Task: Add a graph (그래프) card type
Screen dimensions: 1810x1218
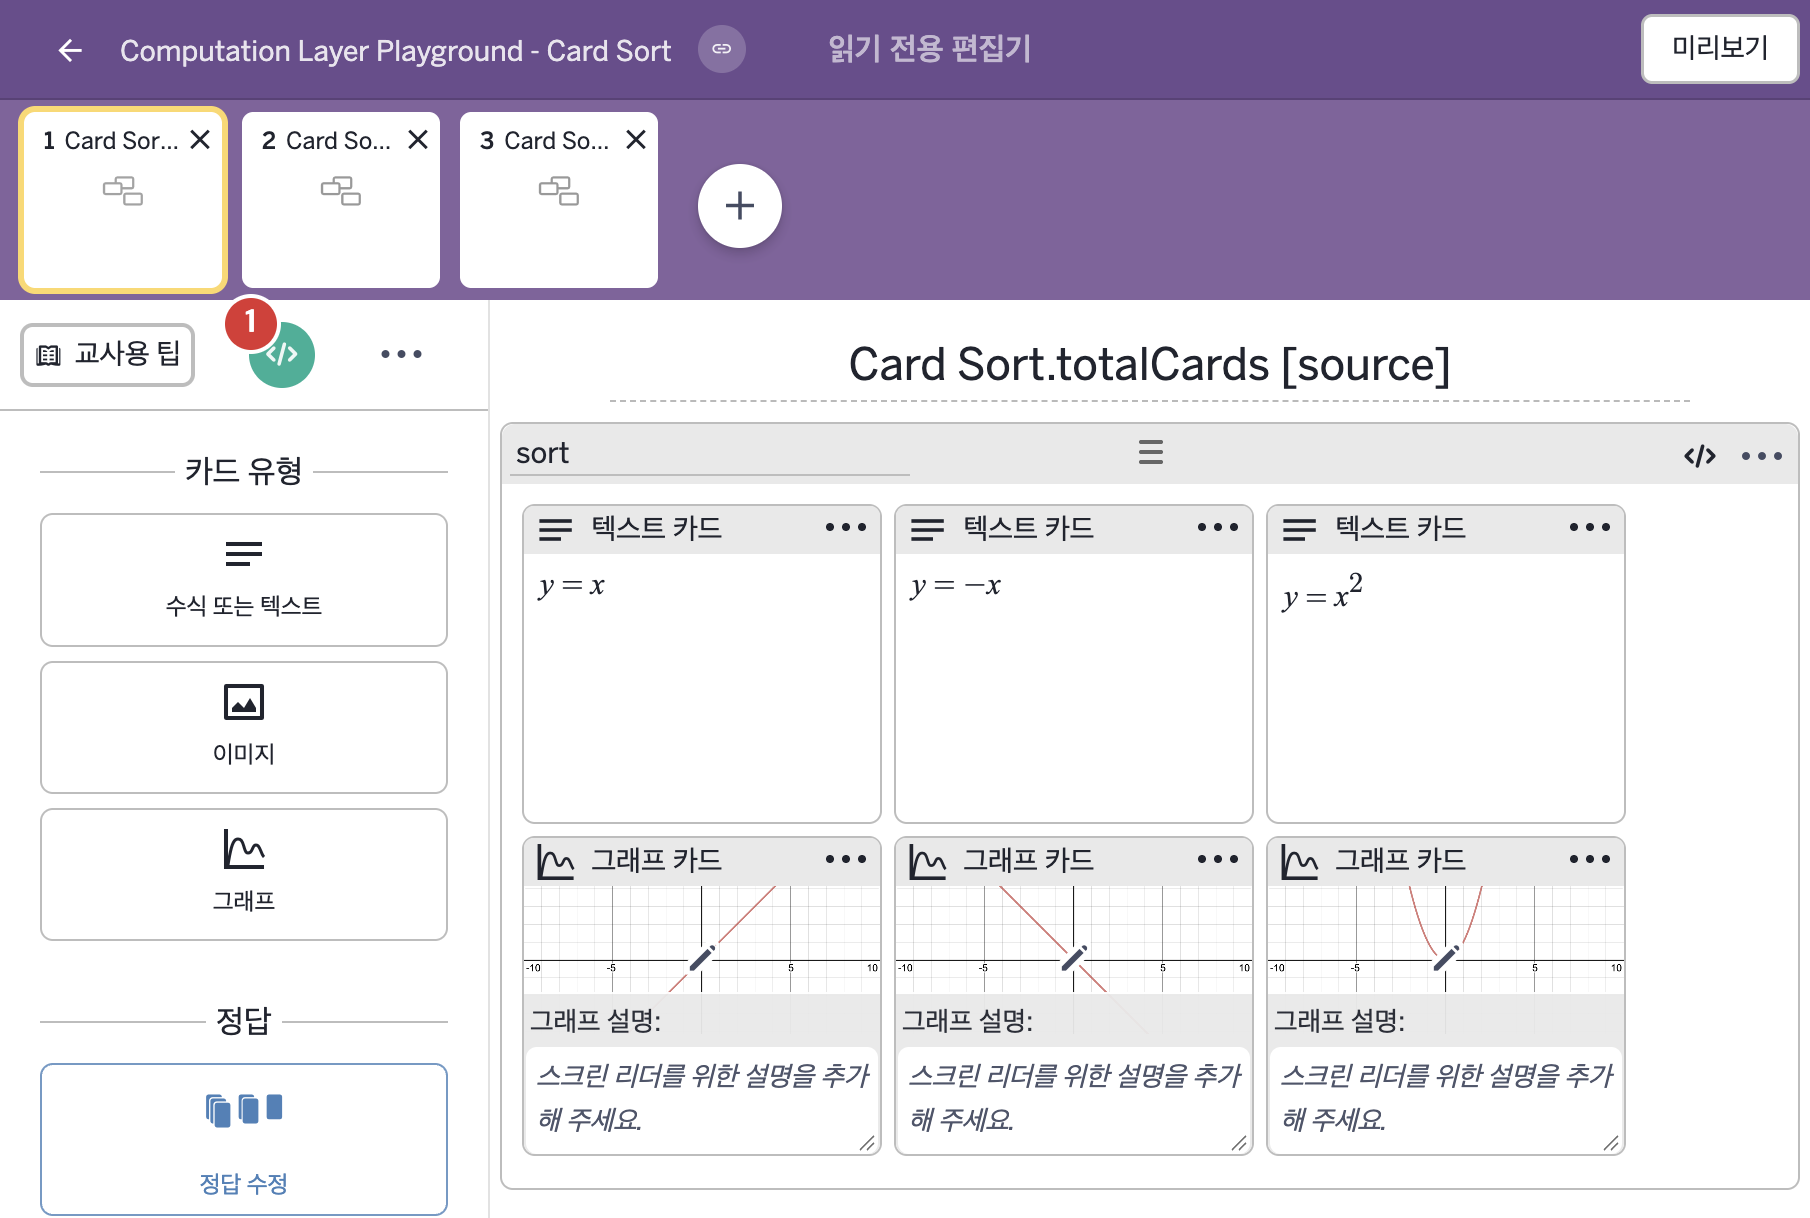Action: [x=244, y=874]
